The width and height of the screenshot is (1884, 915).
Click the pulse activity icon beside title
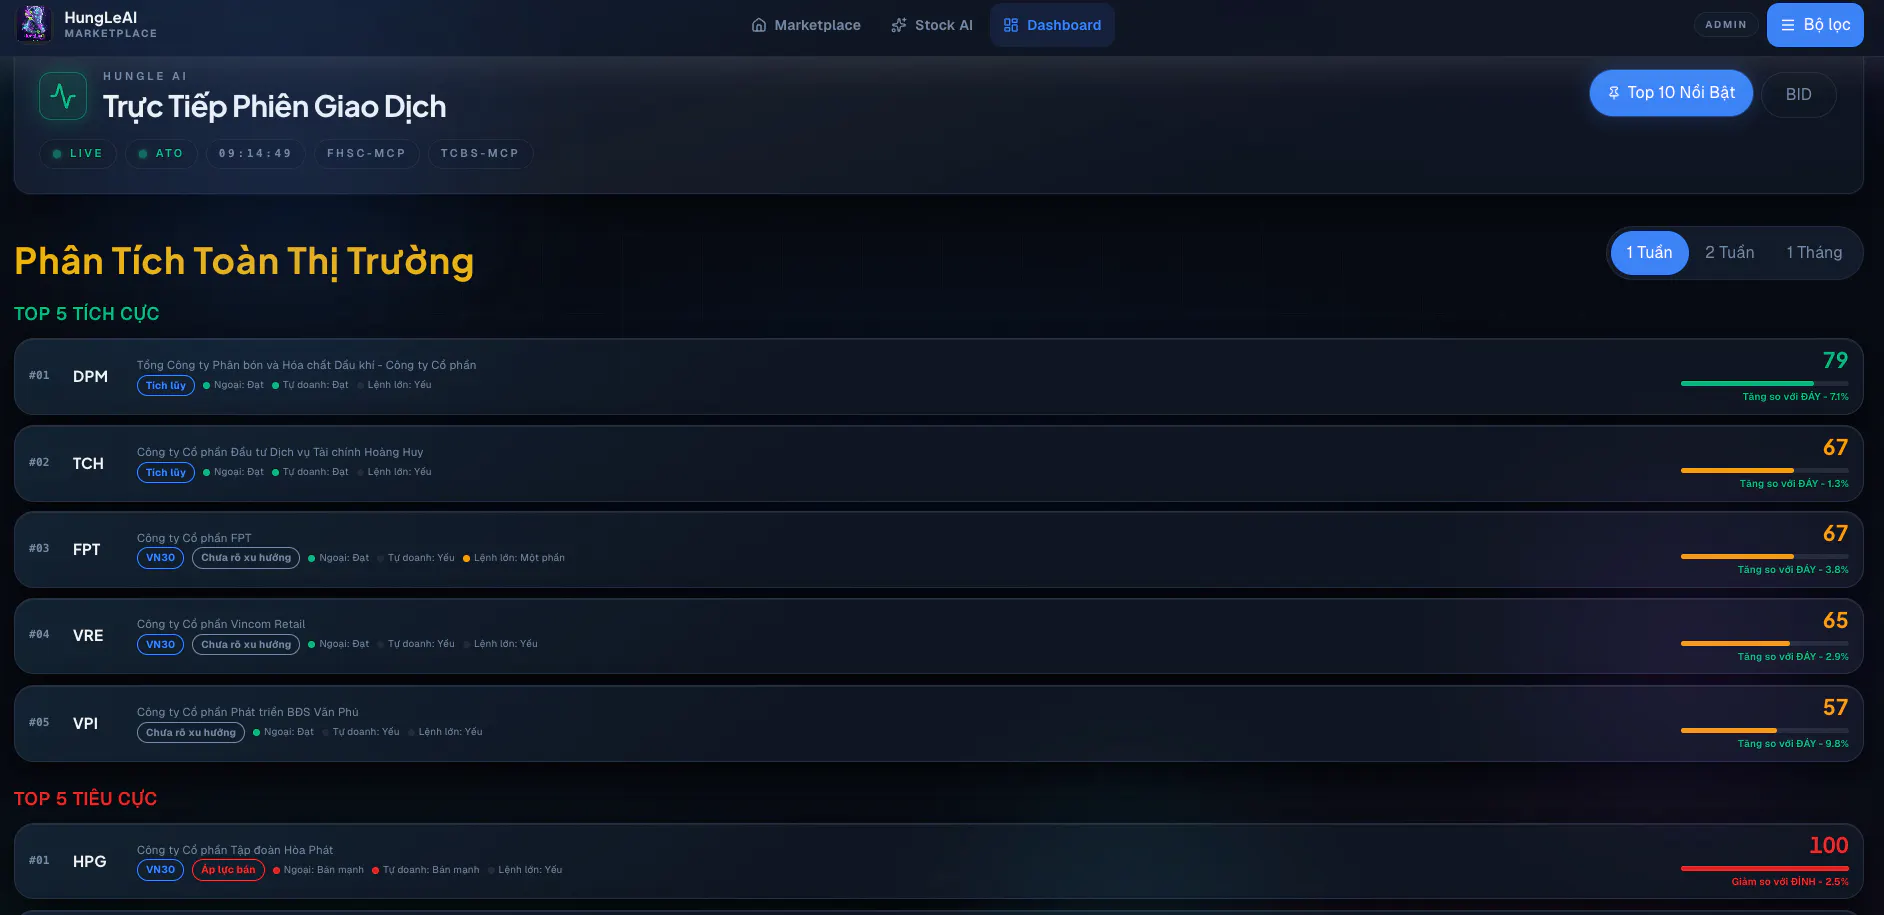click(x=63, y=96)
